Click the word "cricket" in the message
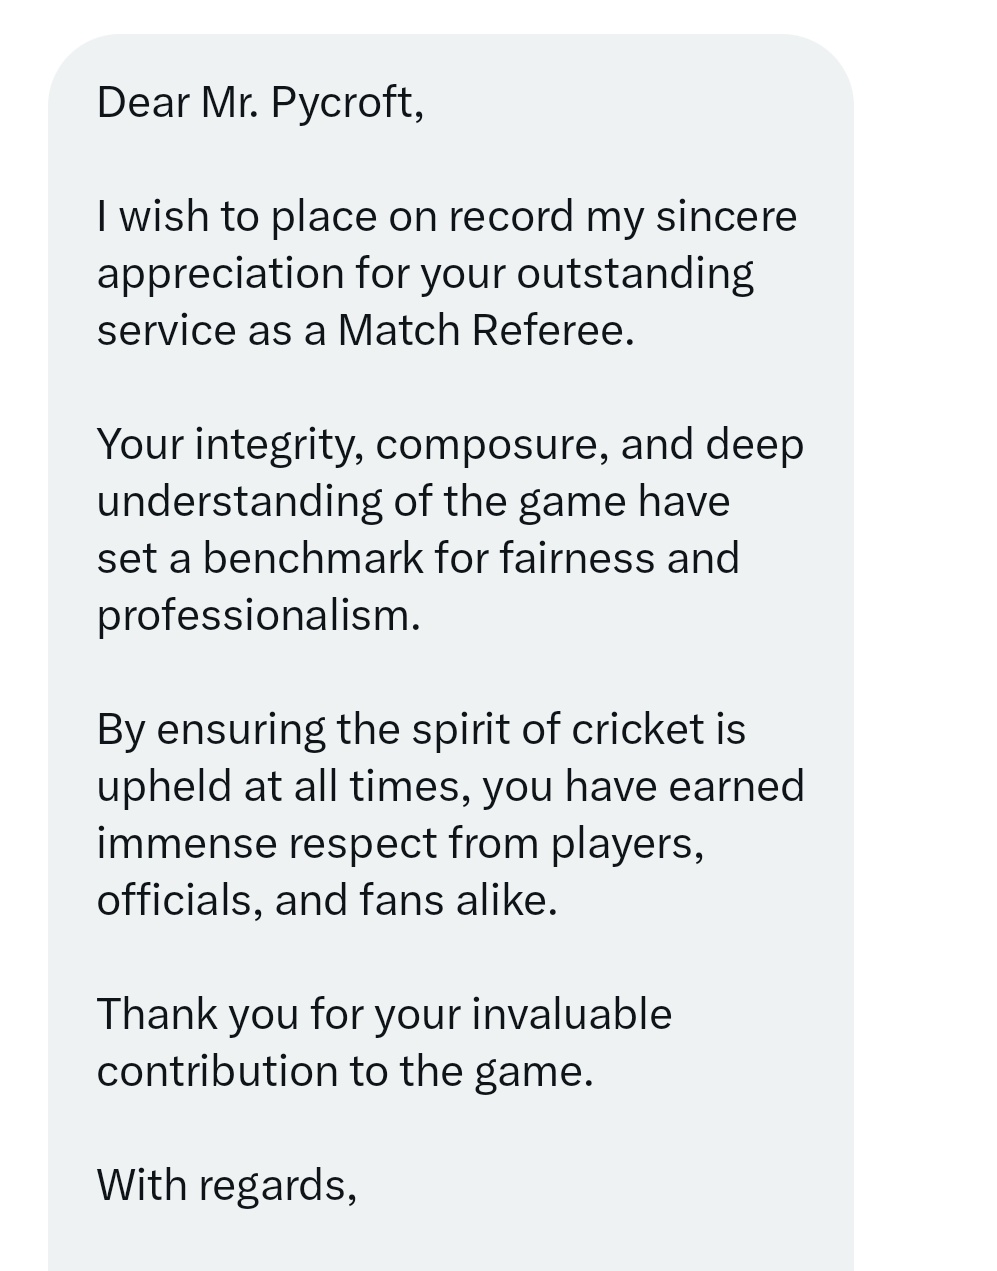Image resolution: width=997 pixels, height=1271 pixels. pyautogui.click(x=638, y=730)
